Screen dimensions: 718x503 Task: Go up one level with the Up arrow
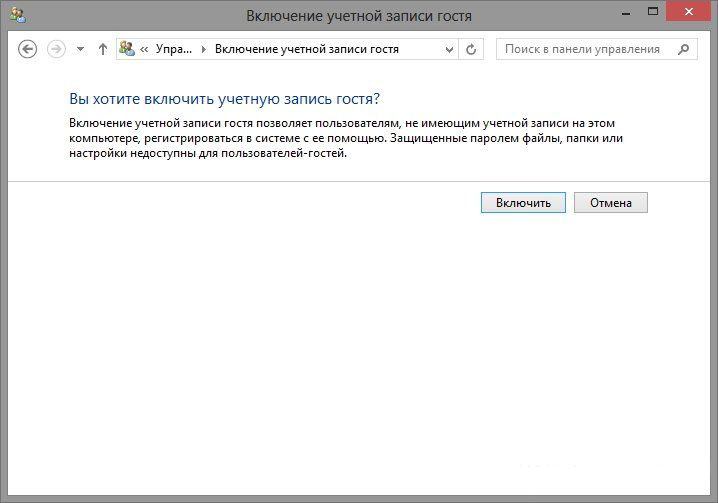[x=102, y=49]
